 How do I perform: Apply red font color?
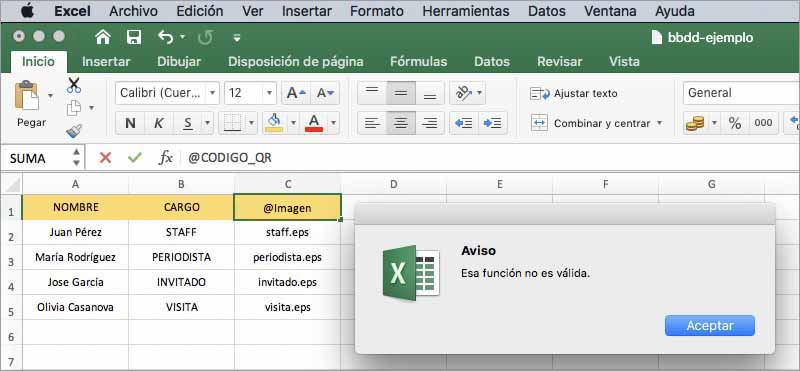tap(314, 123)
